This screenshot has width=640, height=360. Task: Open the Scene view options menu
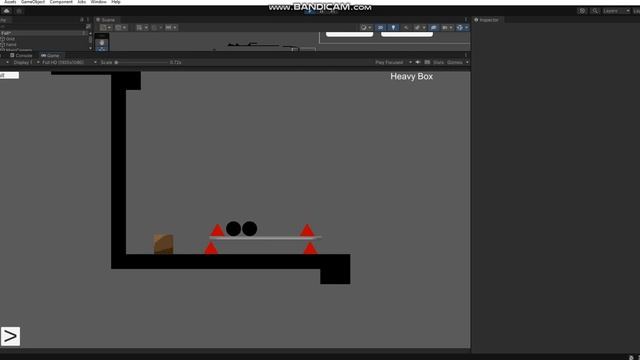(466, 20)
